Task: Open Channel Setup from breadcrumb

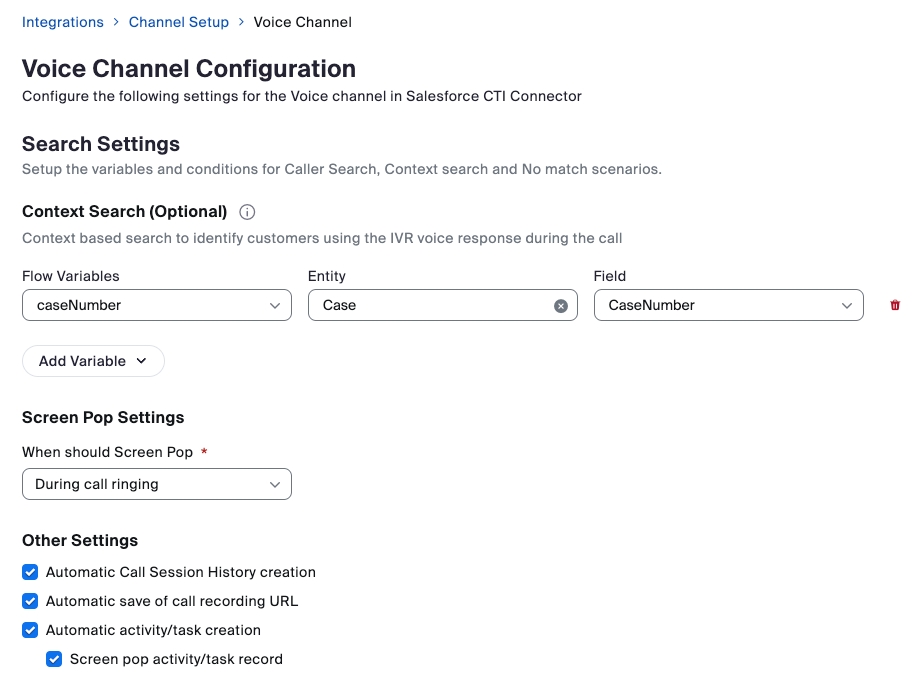Action: (x=178, y=22)
